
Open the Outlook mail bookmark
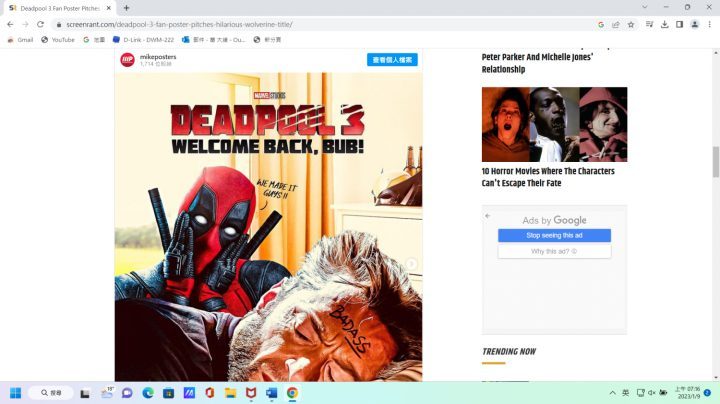click(214, 40)
